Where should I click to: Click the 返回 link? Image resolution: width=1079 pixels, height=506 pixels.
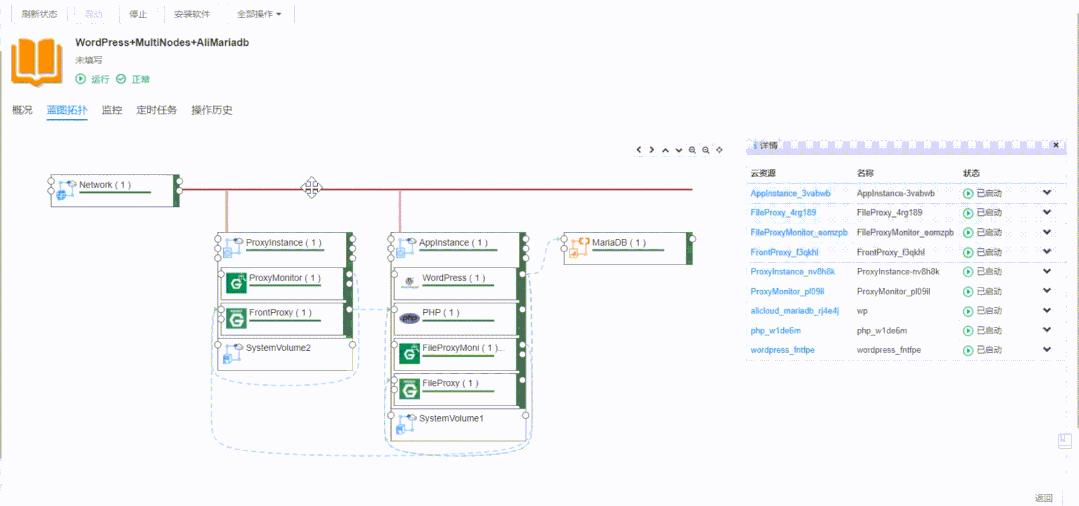pos(1044,498)
